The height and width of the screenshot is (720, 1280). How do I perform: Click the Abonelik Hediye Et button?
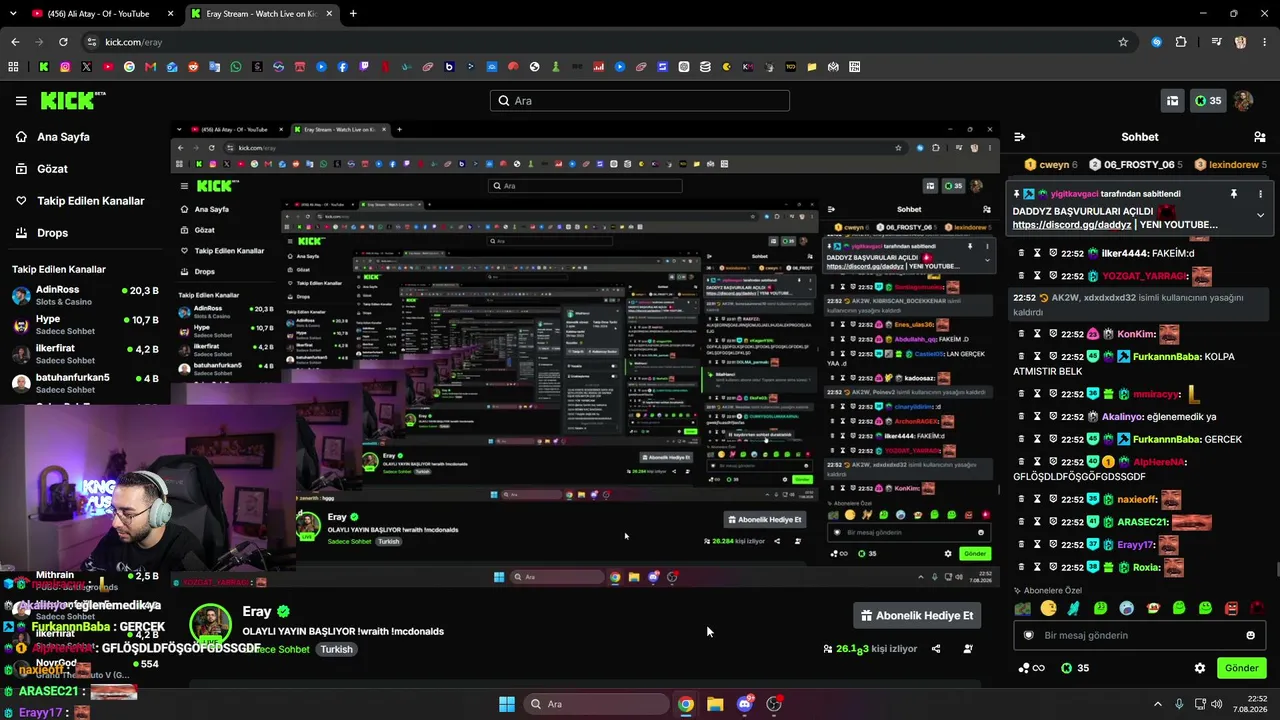(916, 616)
